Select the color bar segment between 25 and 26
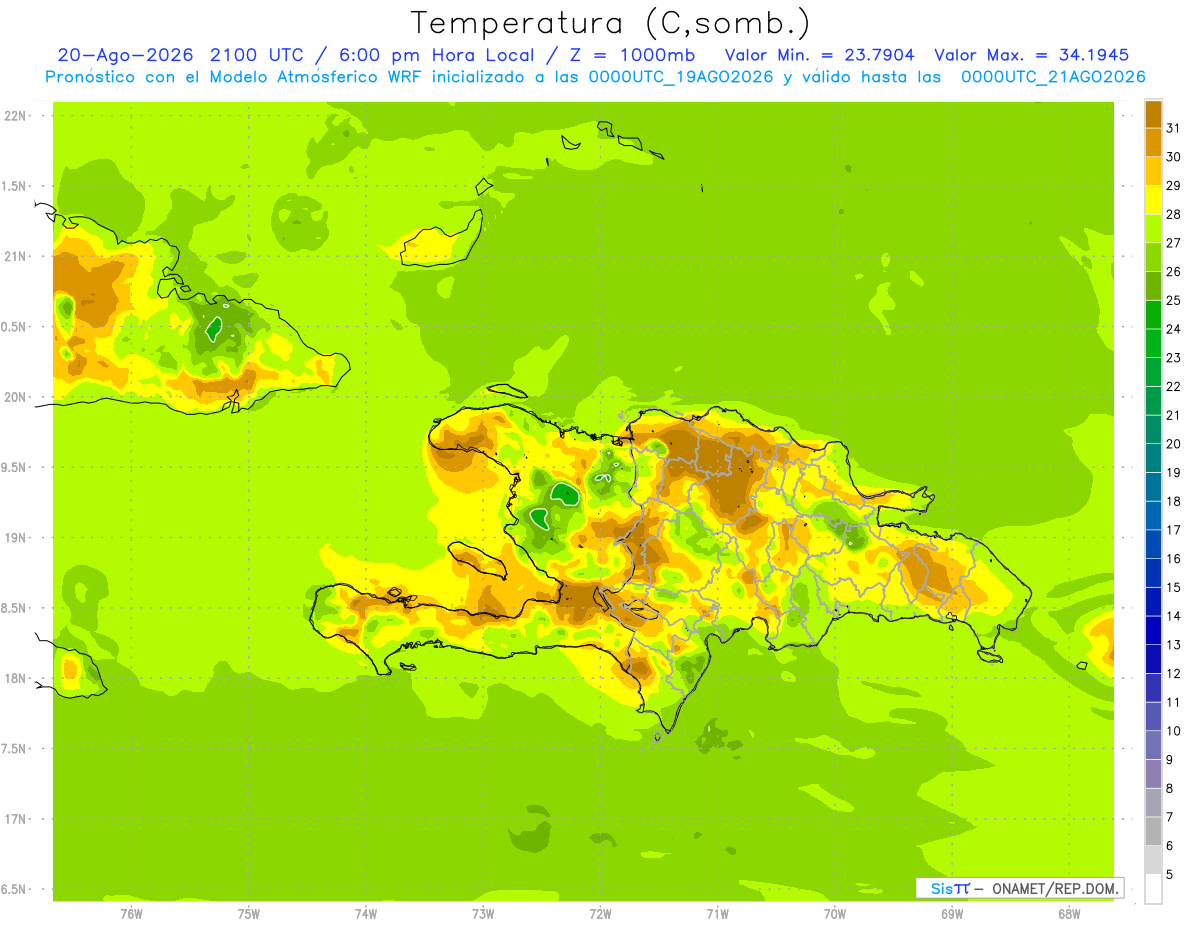 coord(1153,286)
